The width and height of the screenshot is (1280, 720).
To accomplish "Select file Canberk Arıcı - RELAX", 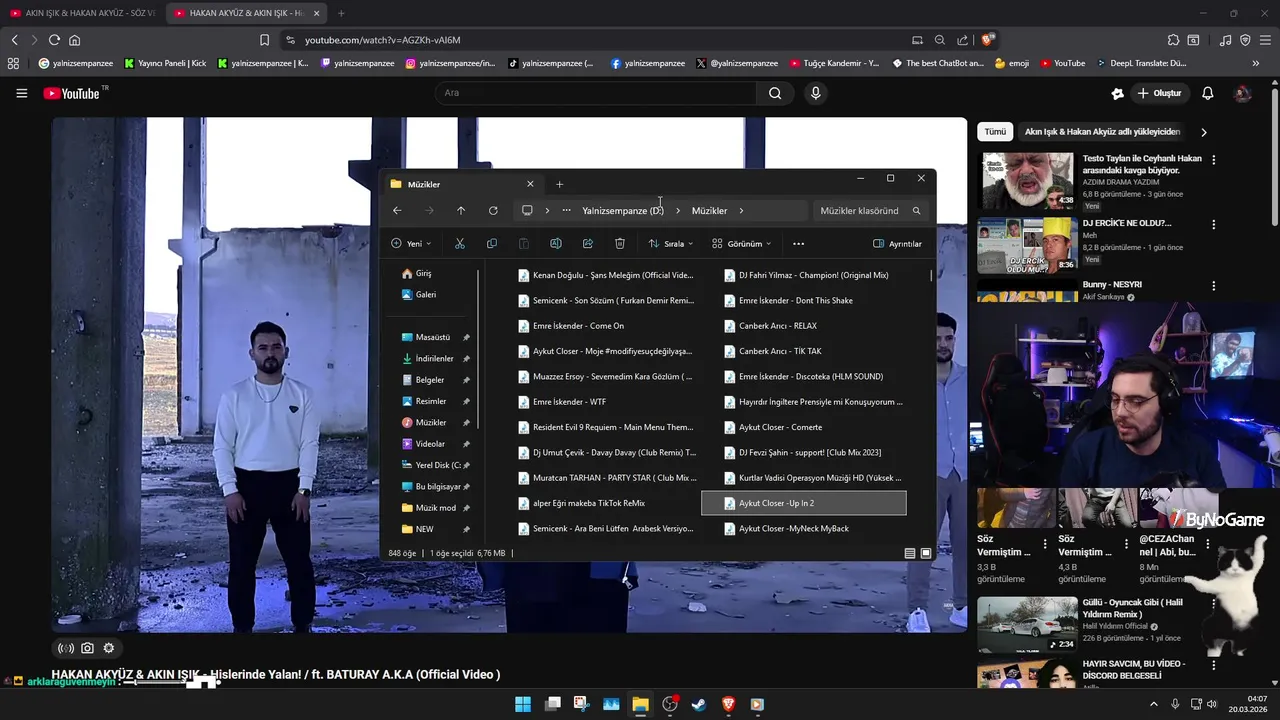I will pyautogui.click(x=804, y=326).
